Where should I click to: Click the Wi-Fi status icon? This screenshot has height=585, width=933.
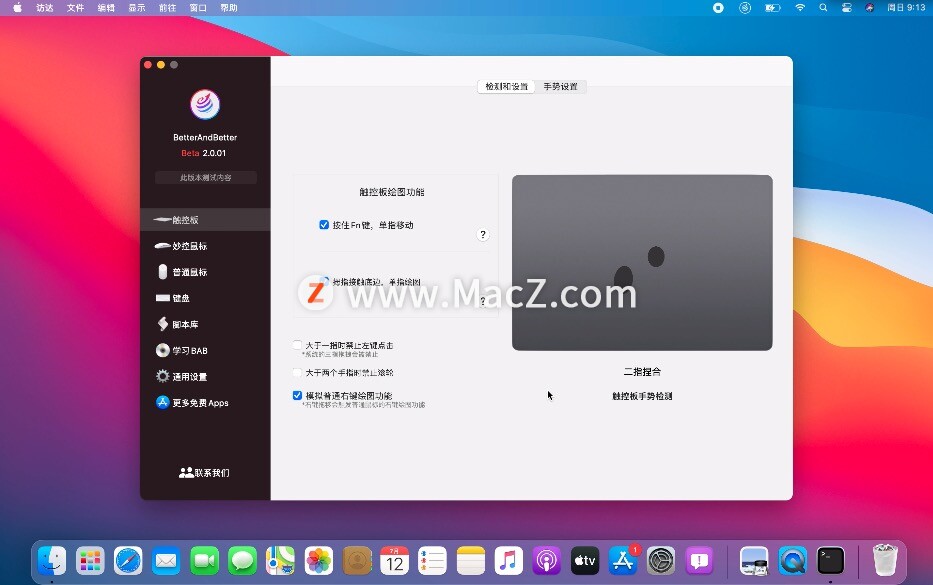[800, 8]
